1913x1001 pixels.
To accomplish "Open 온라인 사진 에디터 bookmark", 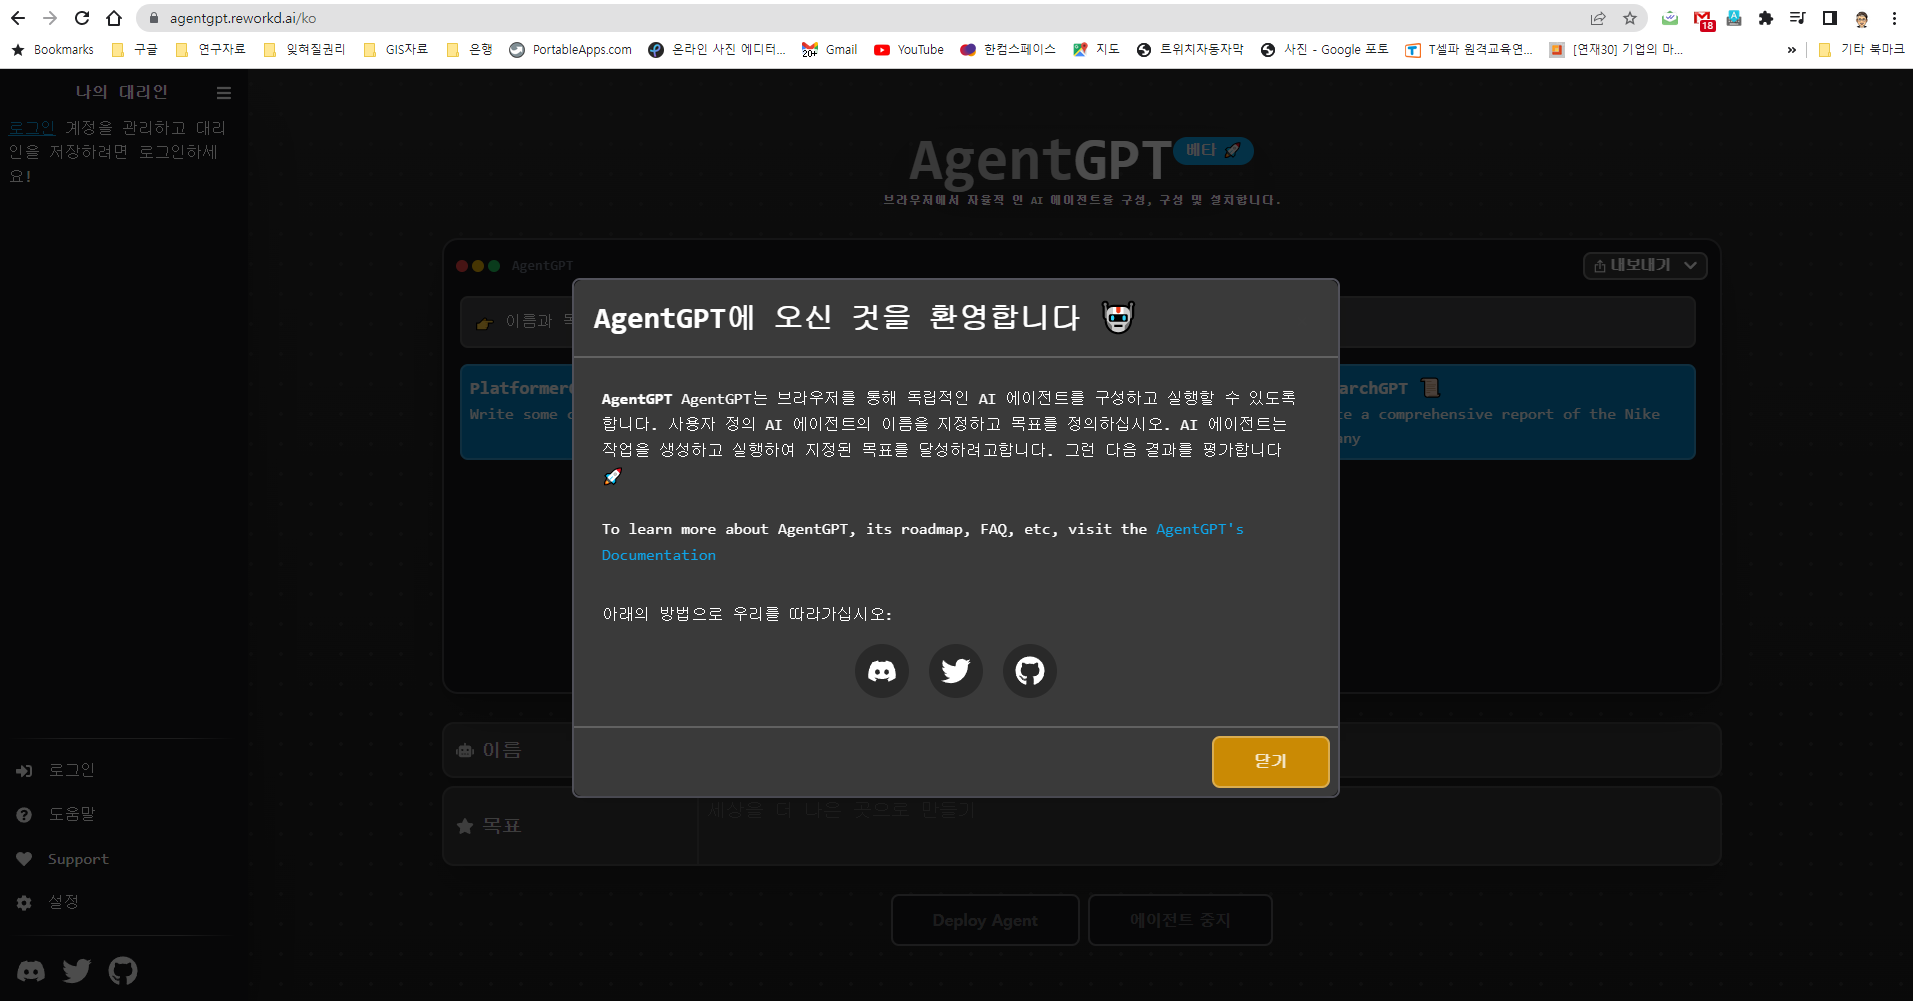I will (x=717, y=50).
